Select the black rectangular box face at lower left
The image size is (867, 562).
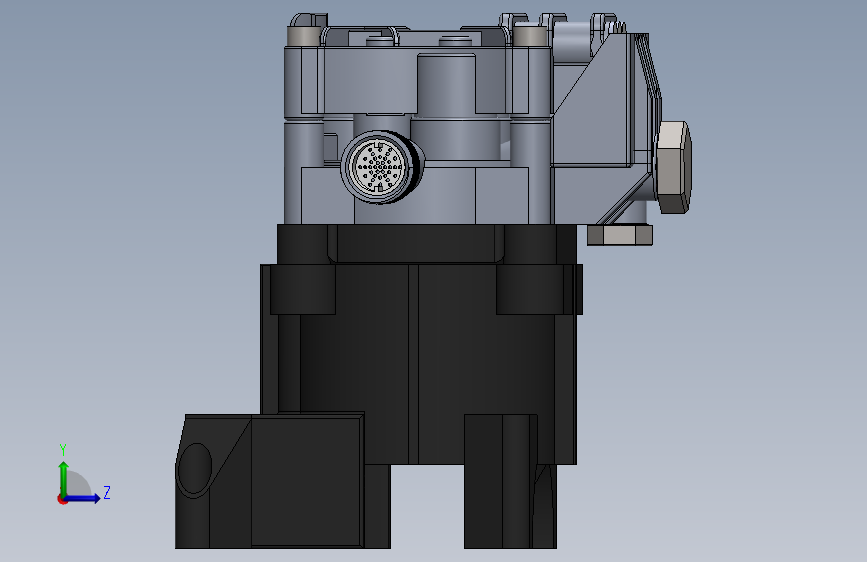click(306, 482)
